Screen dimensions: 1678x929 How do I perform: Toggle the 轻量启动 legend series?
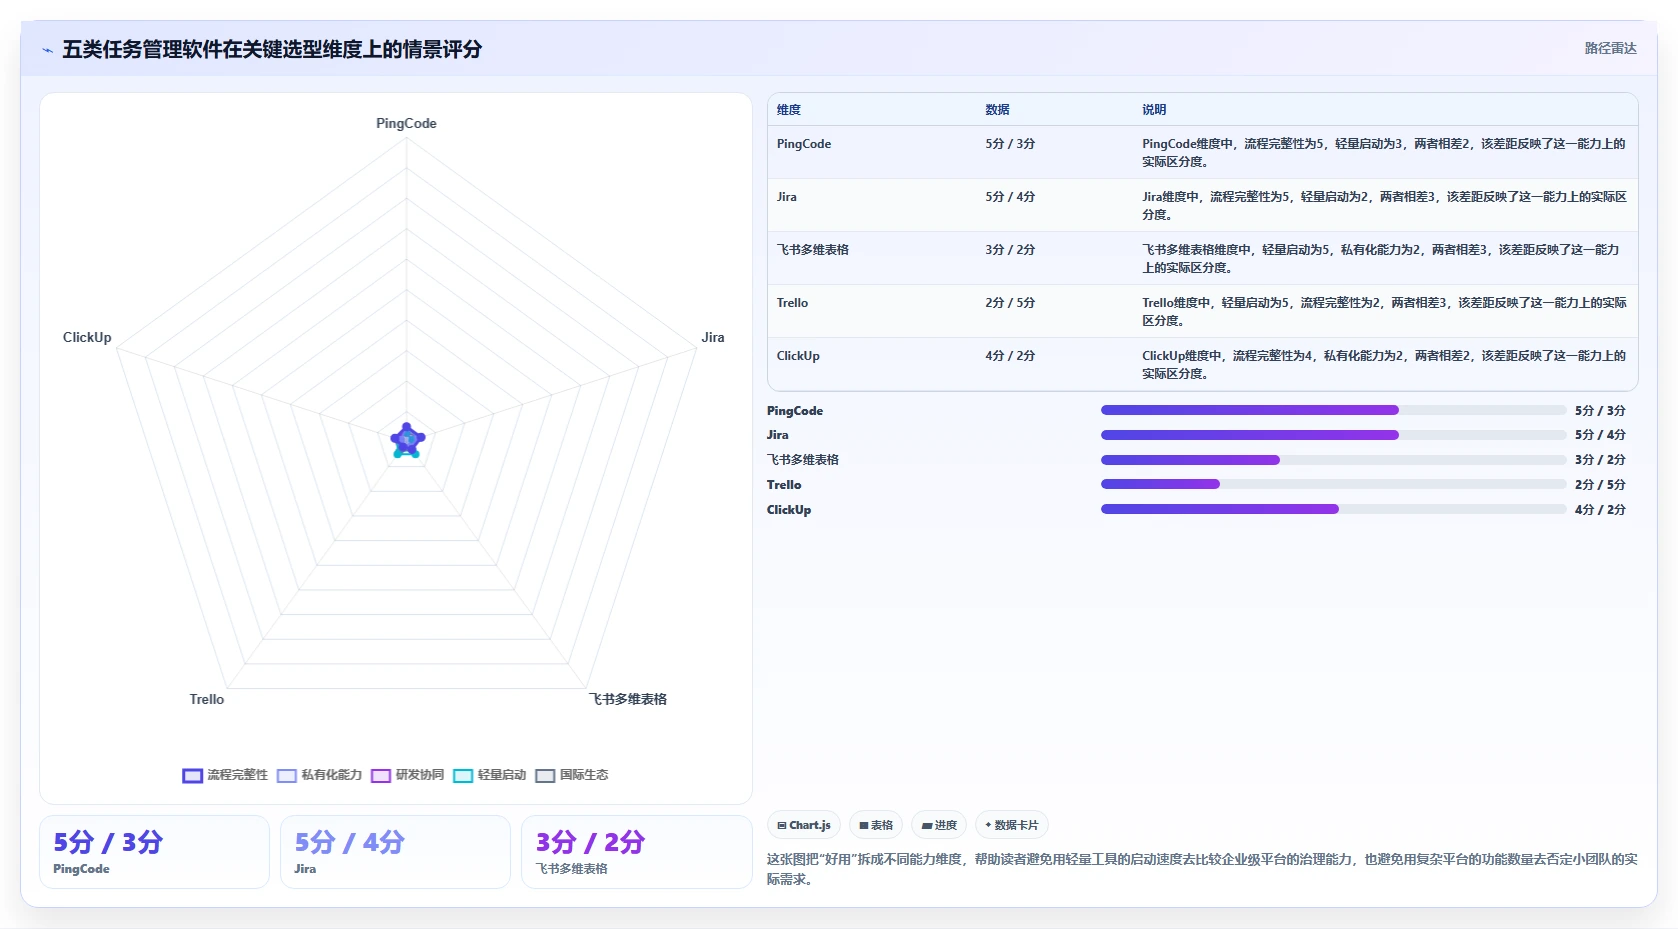pyautogui.click(x=490, y=775)
